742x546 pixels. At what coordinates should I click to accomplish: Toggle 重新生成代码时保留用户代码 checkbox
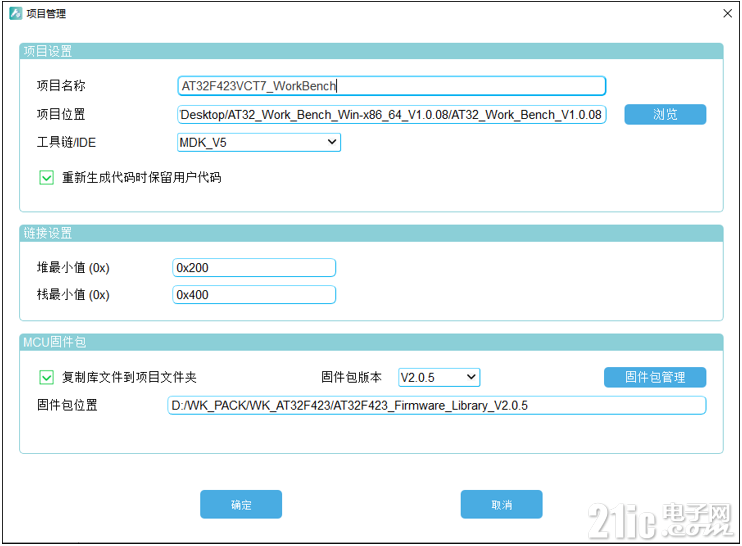point(46,178)
